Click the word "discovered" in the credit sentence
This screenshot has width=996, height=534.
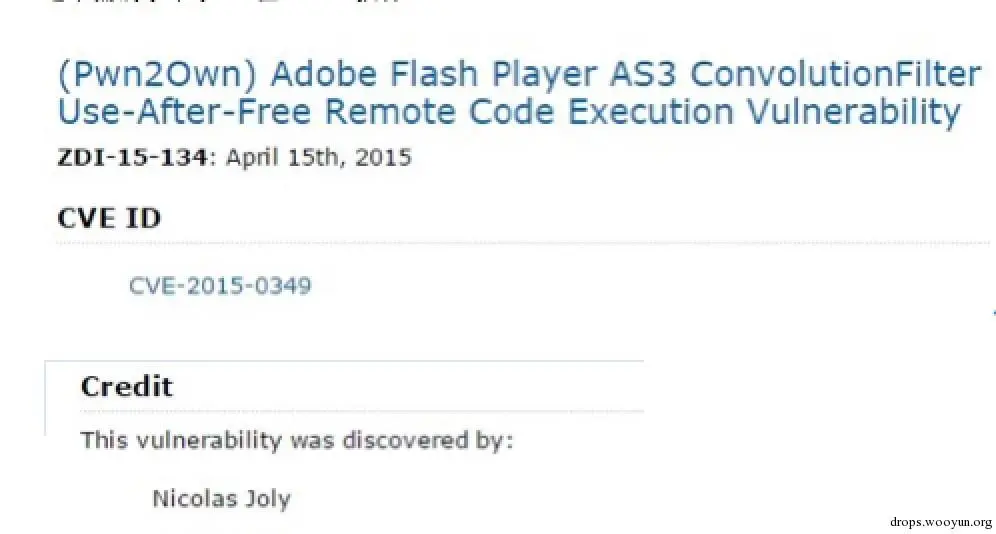point(394,440)
